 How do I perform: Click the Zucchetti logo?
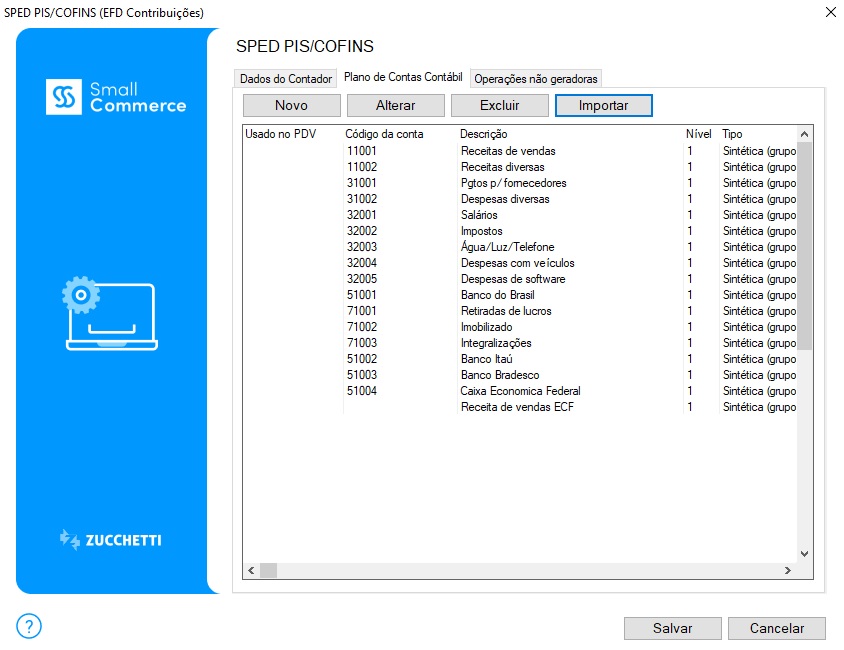[110, 540]
